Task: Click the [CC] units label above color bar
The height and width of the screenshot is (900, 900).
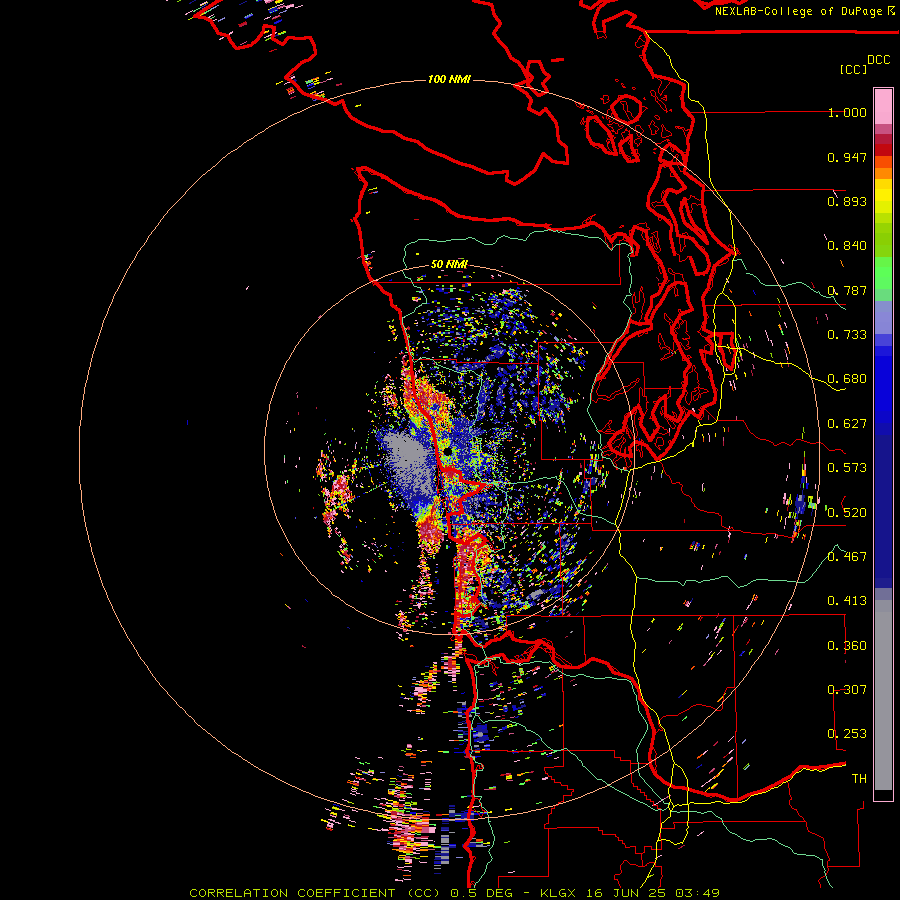Action: click(x=853, y=69)
